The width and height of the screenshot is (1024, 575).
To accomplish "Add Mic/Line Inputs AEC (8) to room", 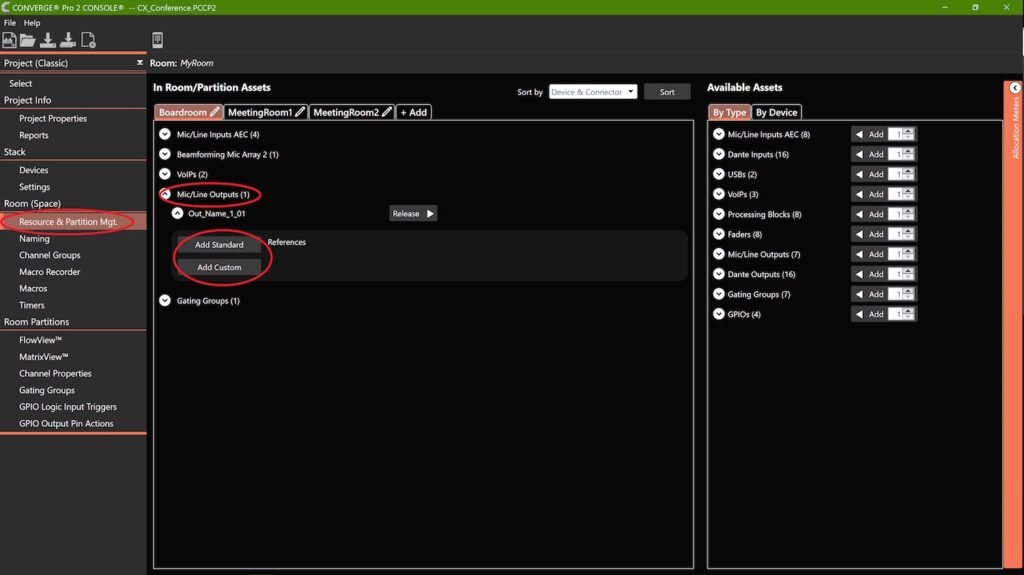I will point(869,134).
